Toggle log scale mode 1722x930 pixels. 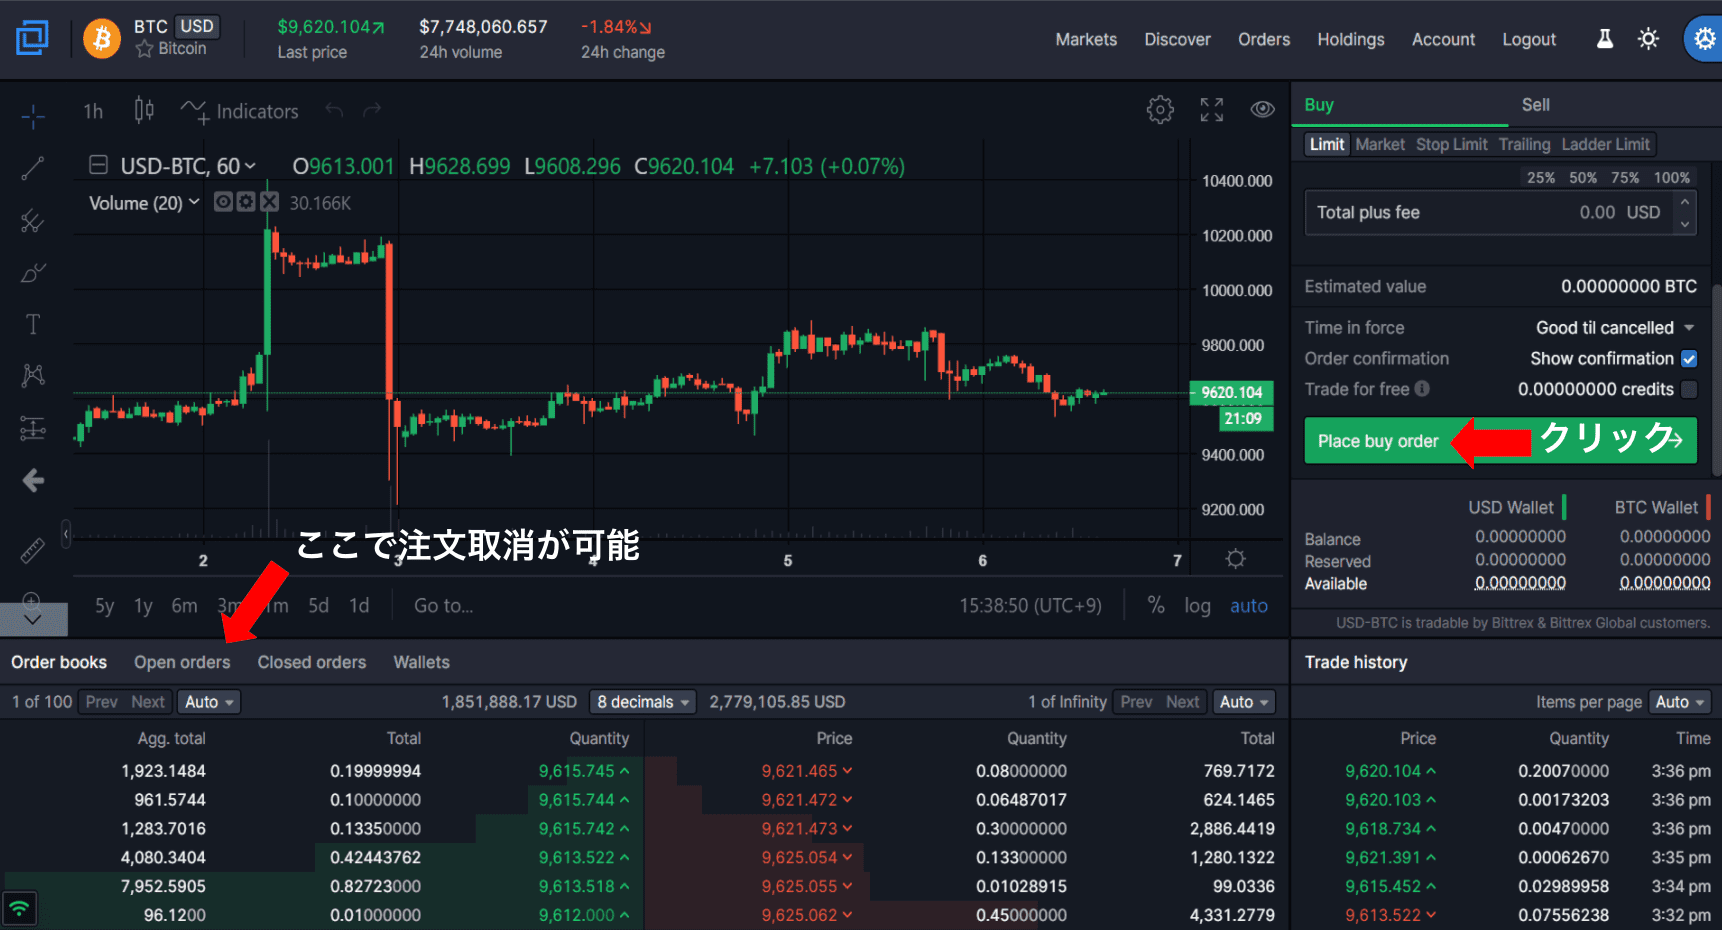point(1197,606)
